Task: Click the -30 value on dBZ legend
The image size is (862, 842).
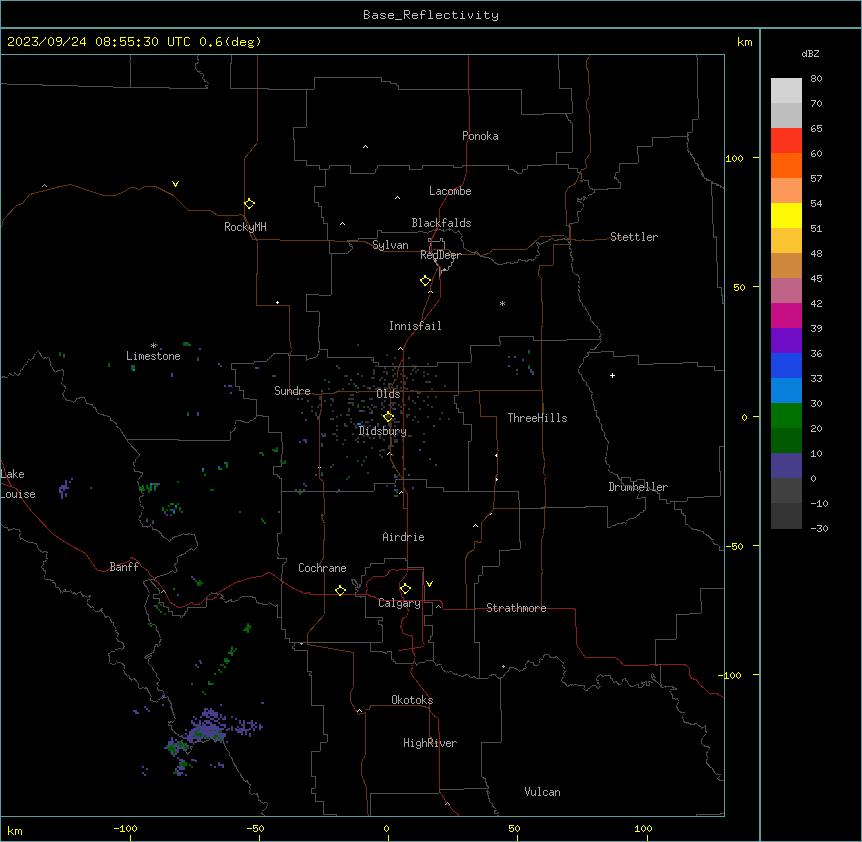Action: pos(819,528)
